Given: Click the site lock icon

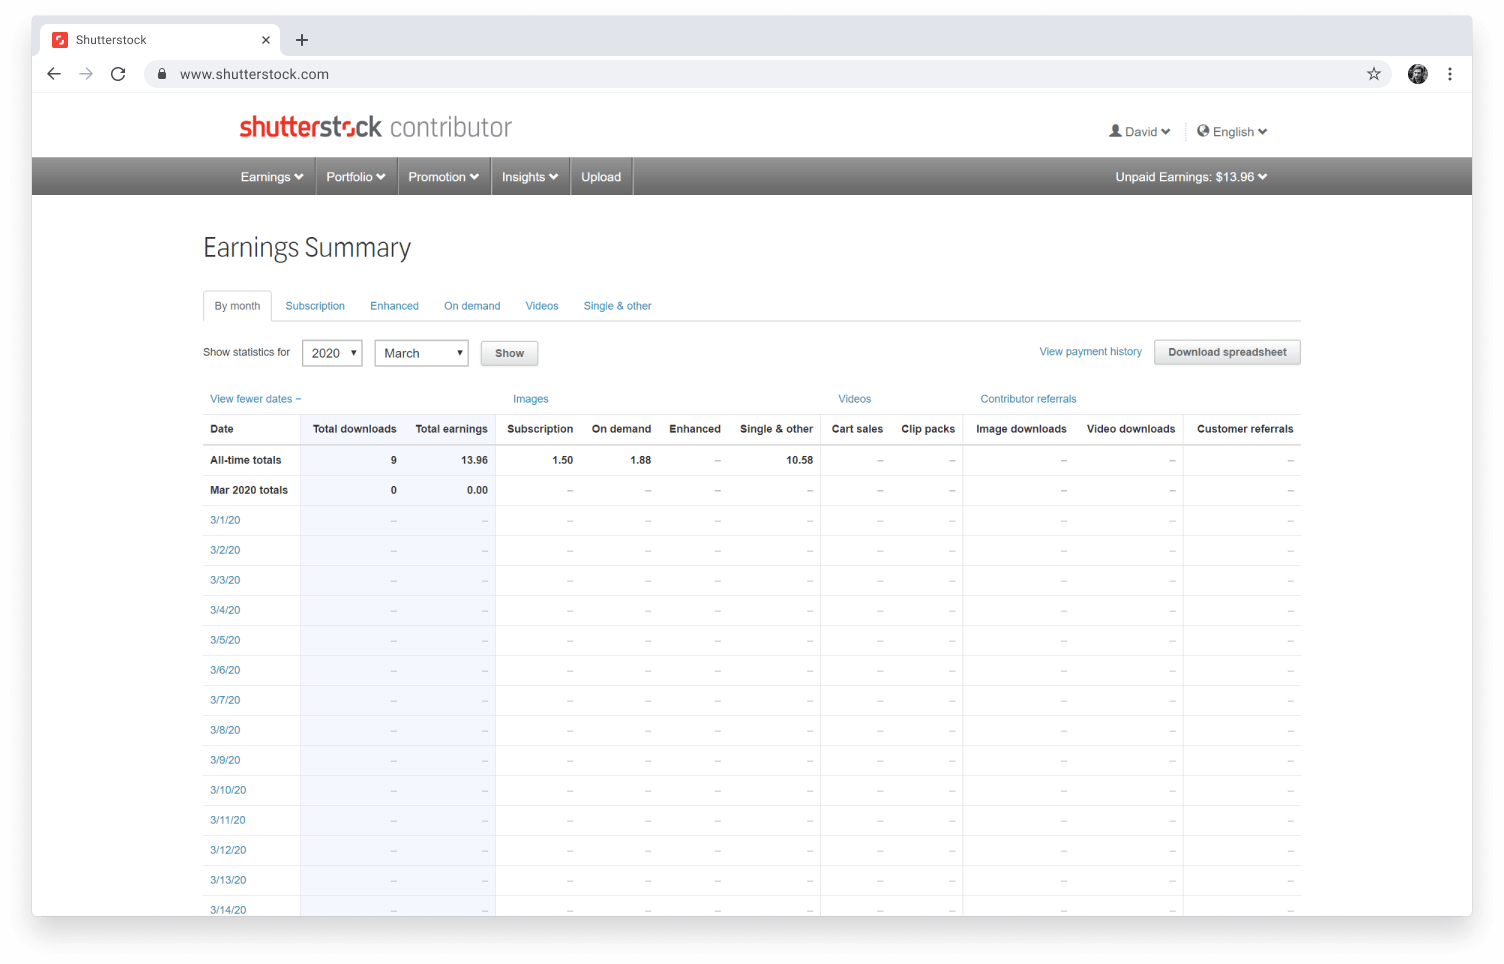Looking at the screenshot, I should (x=162, y=74).
